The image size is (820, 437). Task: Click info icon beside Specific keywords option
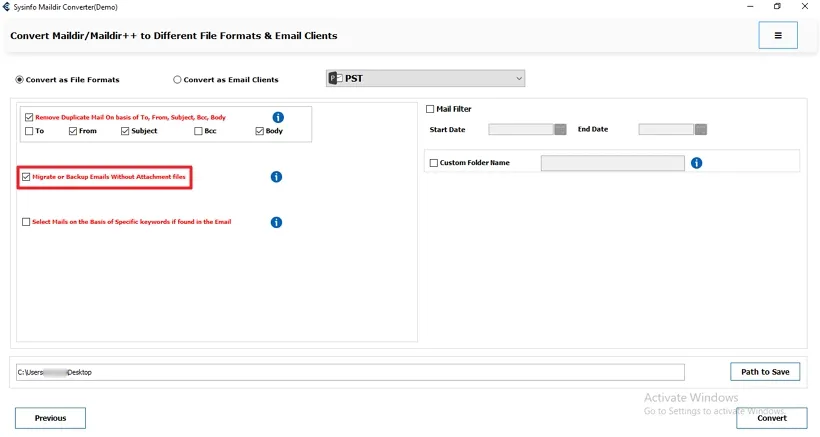click(276, 222)
